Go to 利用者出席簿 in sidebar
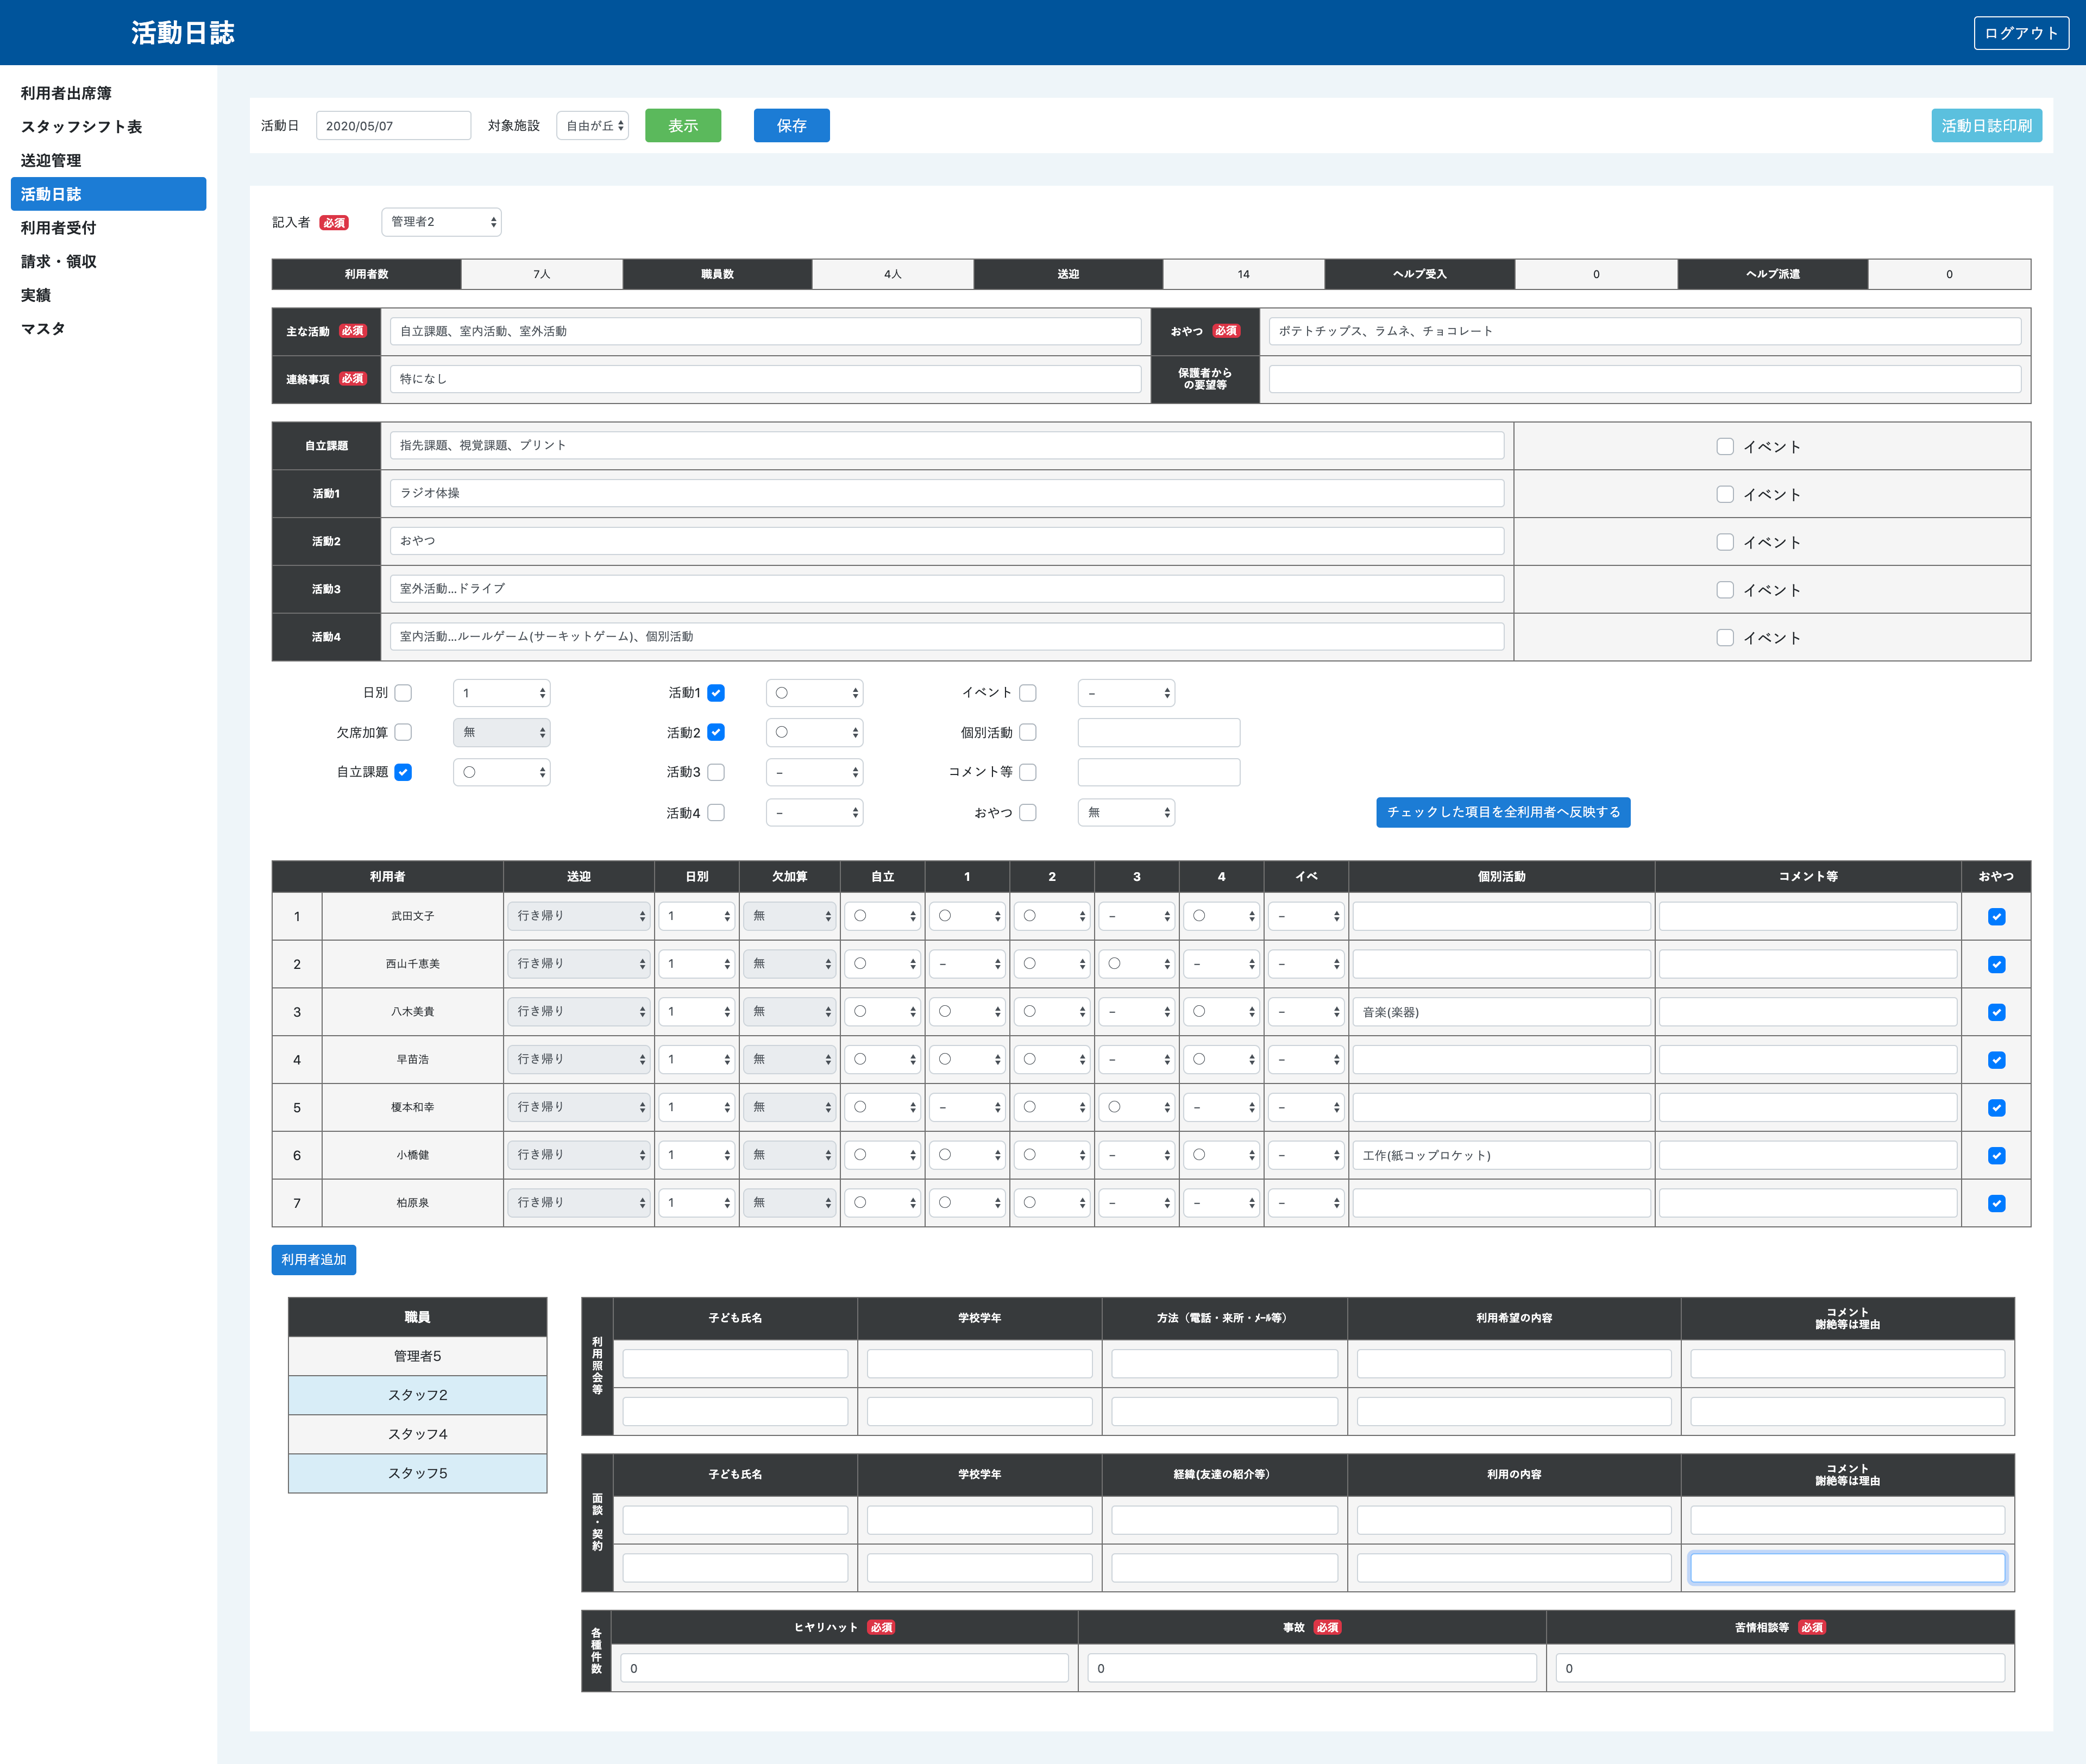The width and height of the screenshot is (2086, 1764). [66, 93]
